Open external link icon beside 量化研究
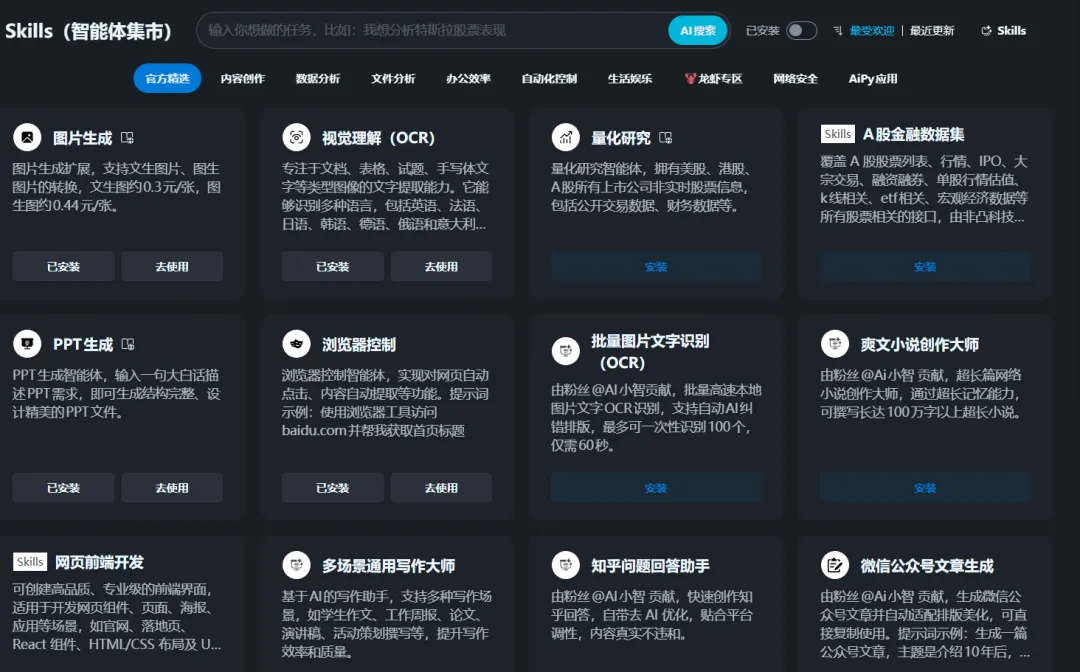The height and width of the screenshot is (672, 1080). (665, 138)
